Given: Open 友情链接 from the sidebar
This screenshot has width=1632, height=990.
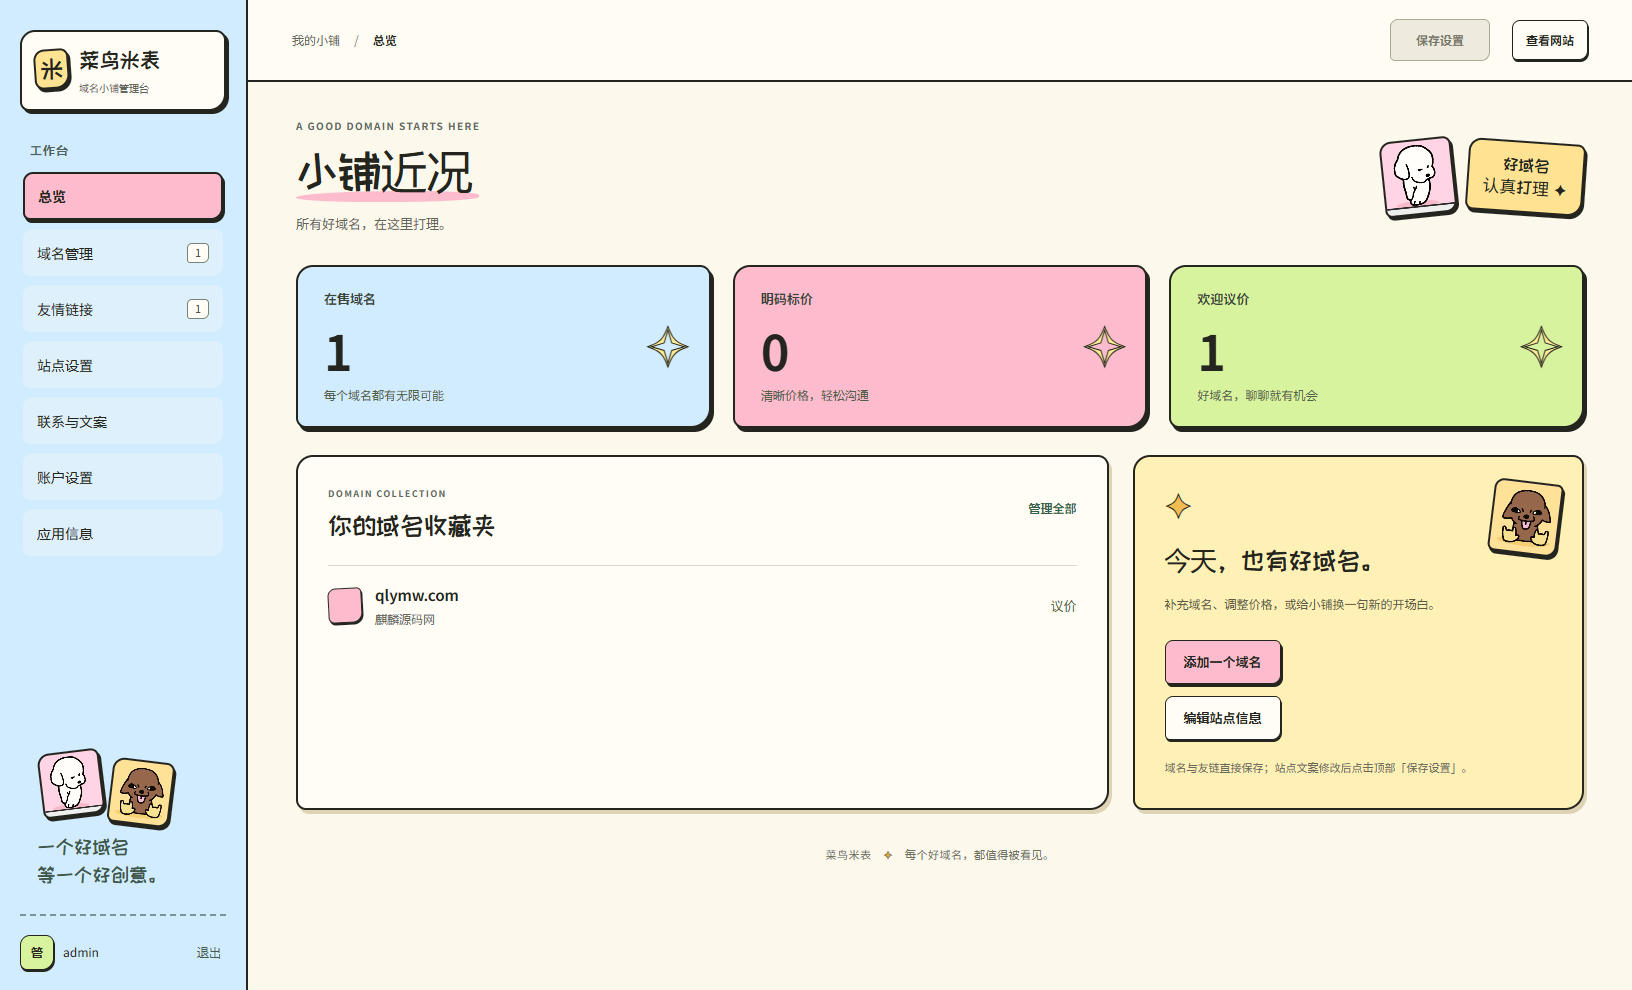Looking at the screenshot, I should (x=123, y=309).
